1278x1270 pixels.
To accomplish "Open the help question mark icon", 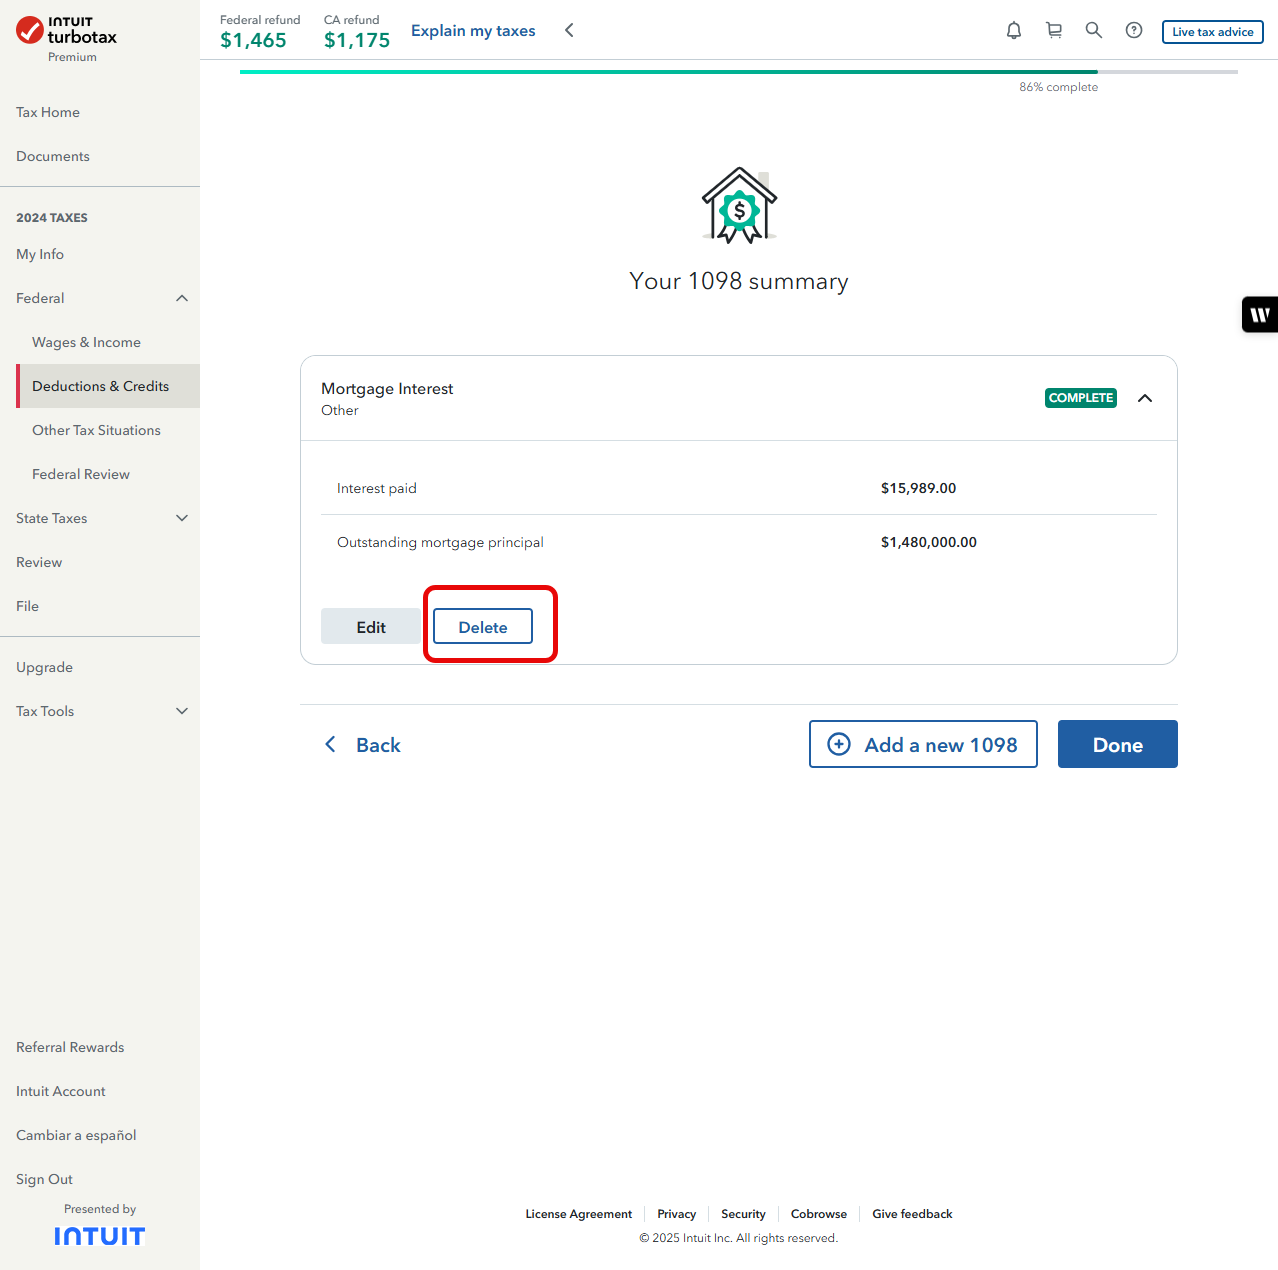I will point(1134,31).
